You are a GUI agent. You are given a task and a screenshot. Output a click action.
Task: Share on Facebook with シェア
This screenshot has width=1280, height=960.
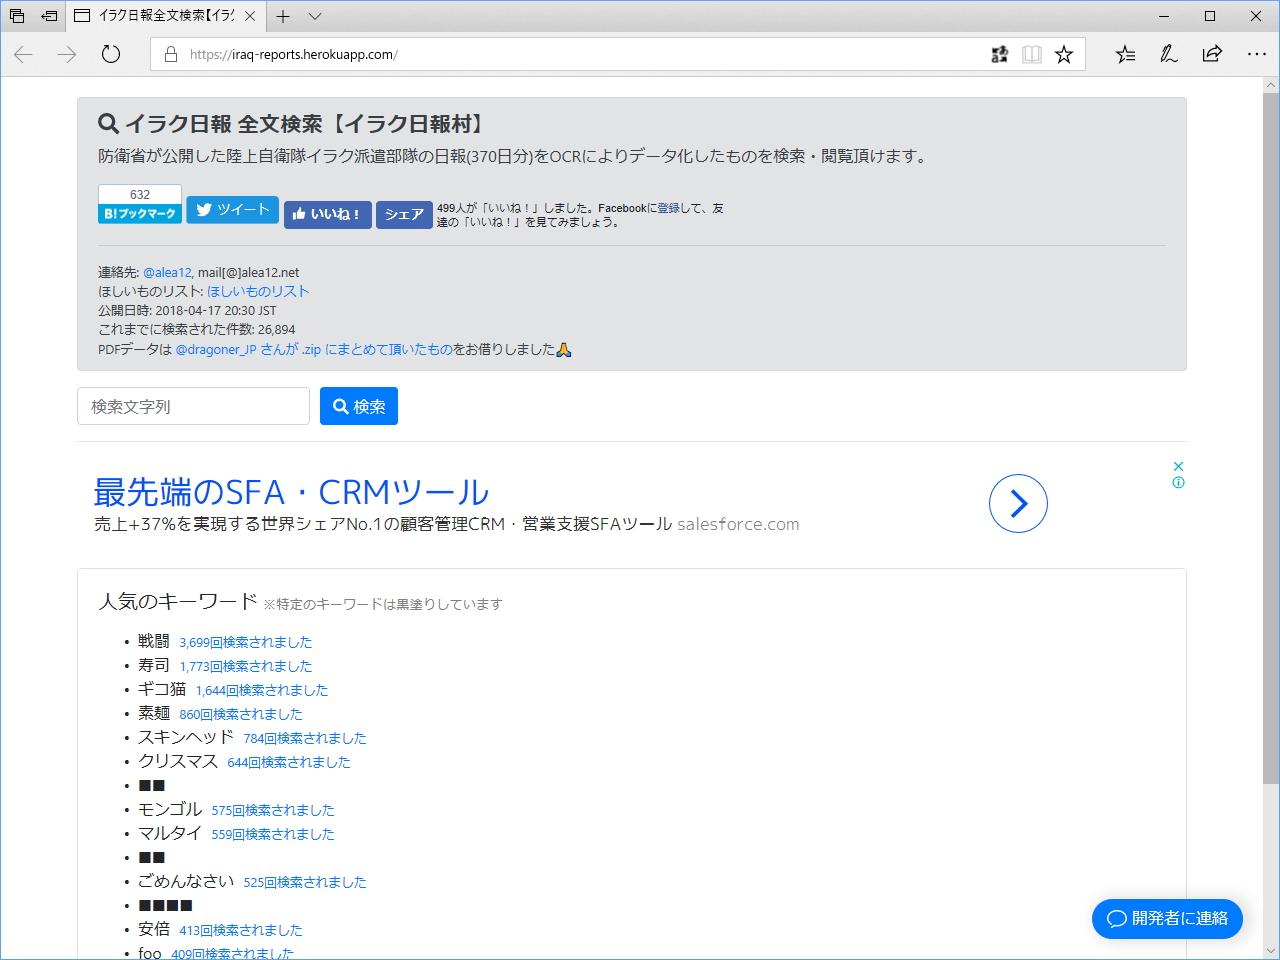point(404,214)
